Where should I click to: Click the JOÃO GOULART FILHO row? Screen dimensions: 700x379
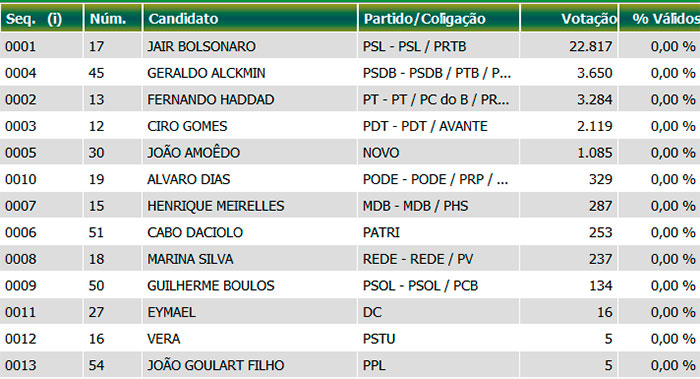click(350, 365)
